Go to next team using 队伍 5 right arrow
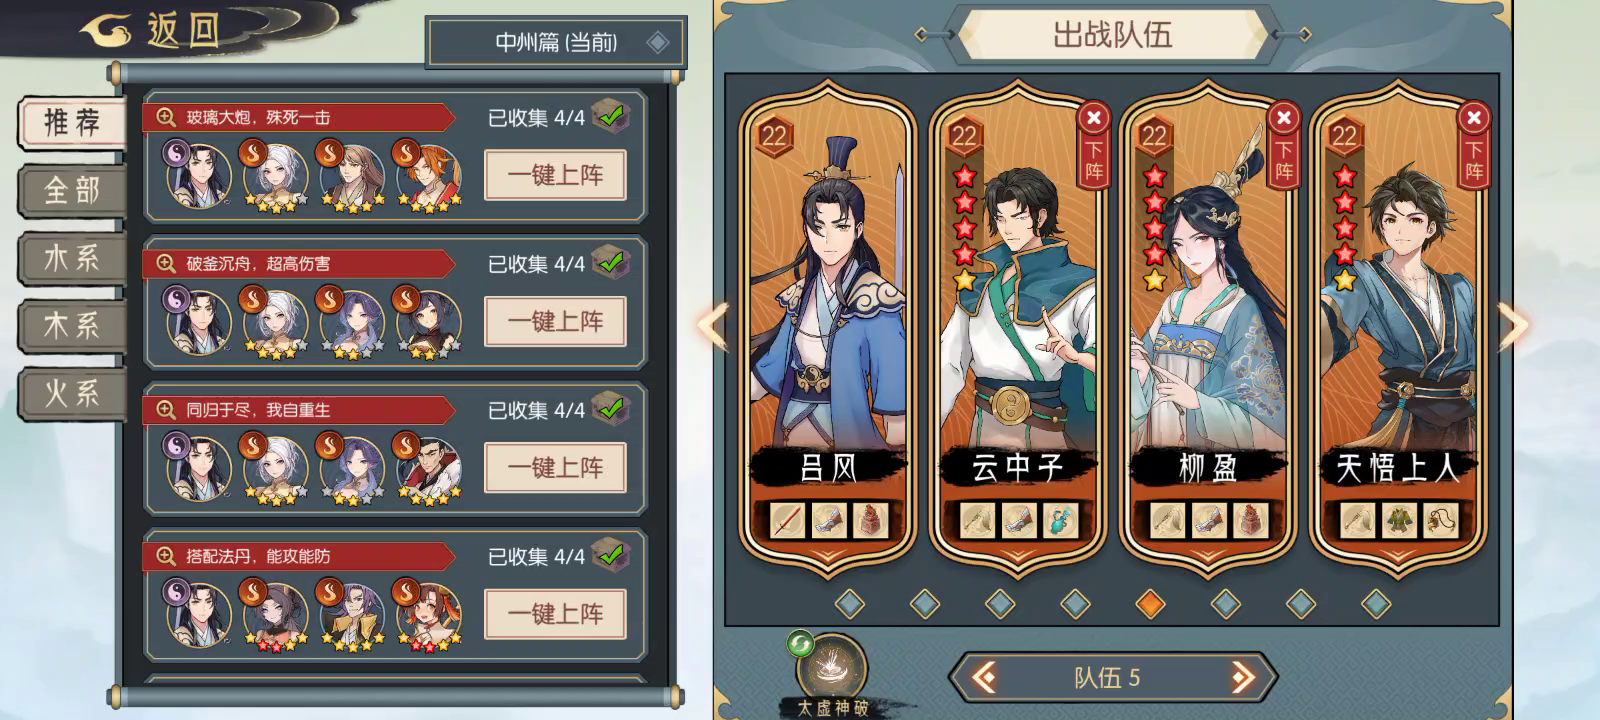1600x720 pixels. [x=1242, y=678]
